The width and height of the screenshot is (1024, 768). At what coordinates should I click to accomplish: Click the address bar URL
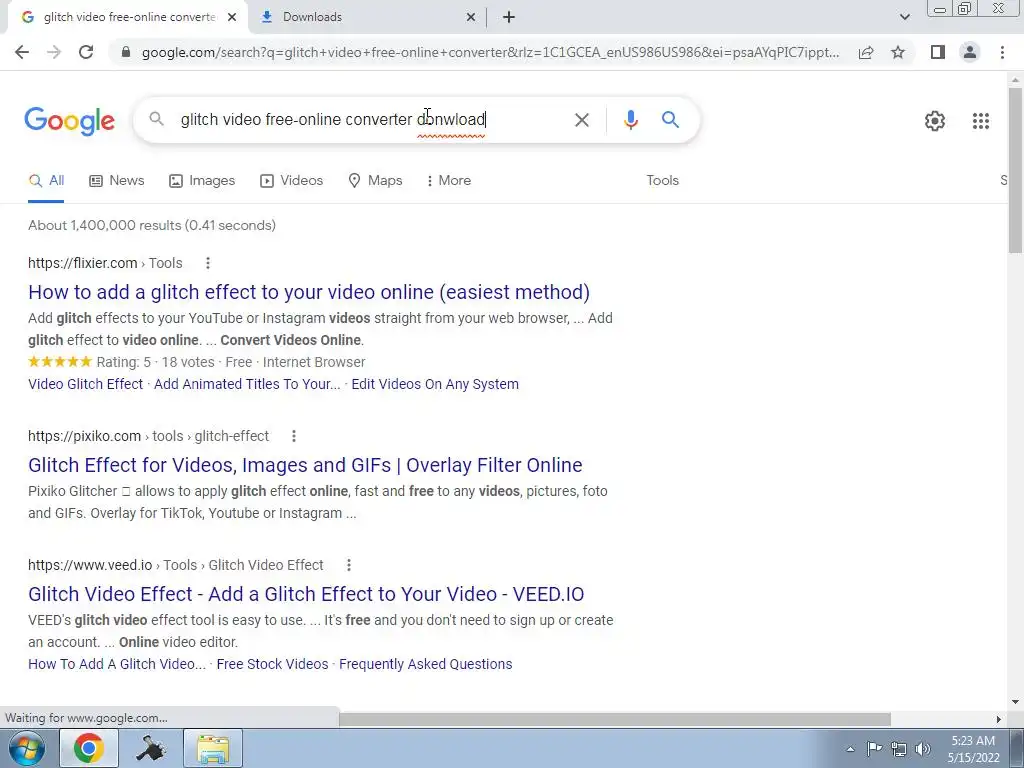[x=490, y=52]
